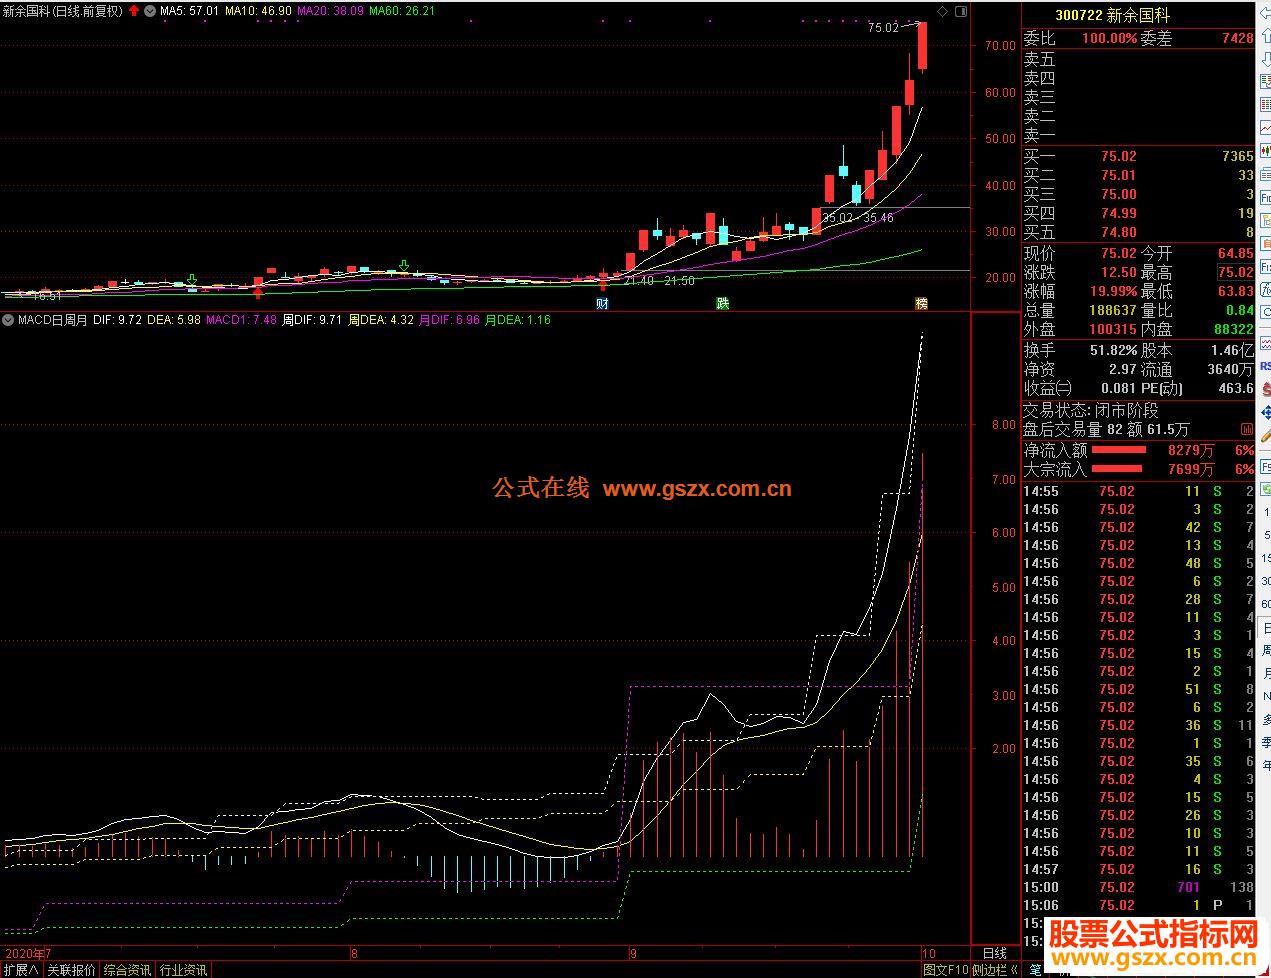
Task: Click the diamond icon above the price axis
Action: click(x=944, y=11)
